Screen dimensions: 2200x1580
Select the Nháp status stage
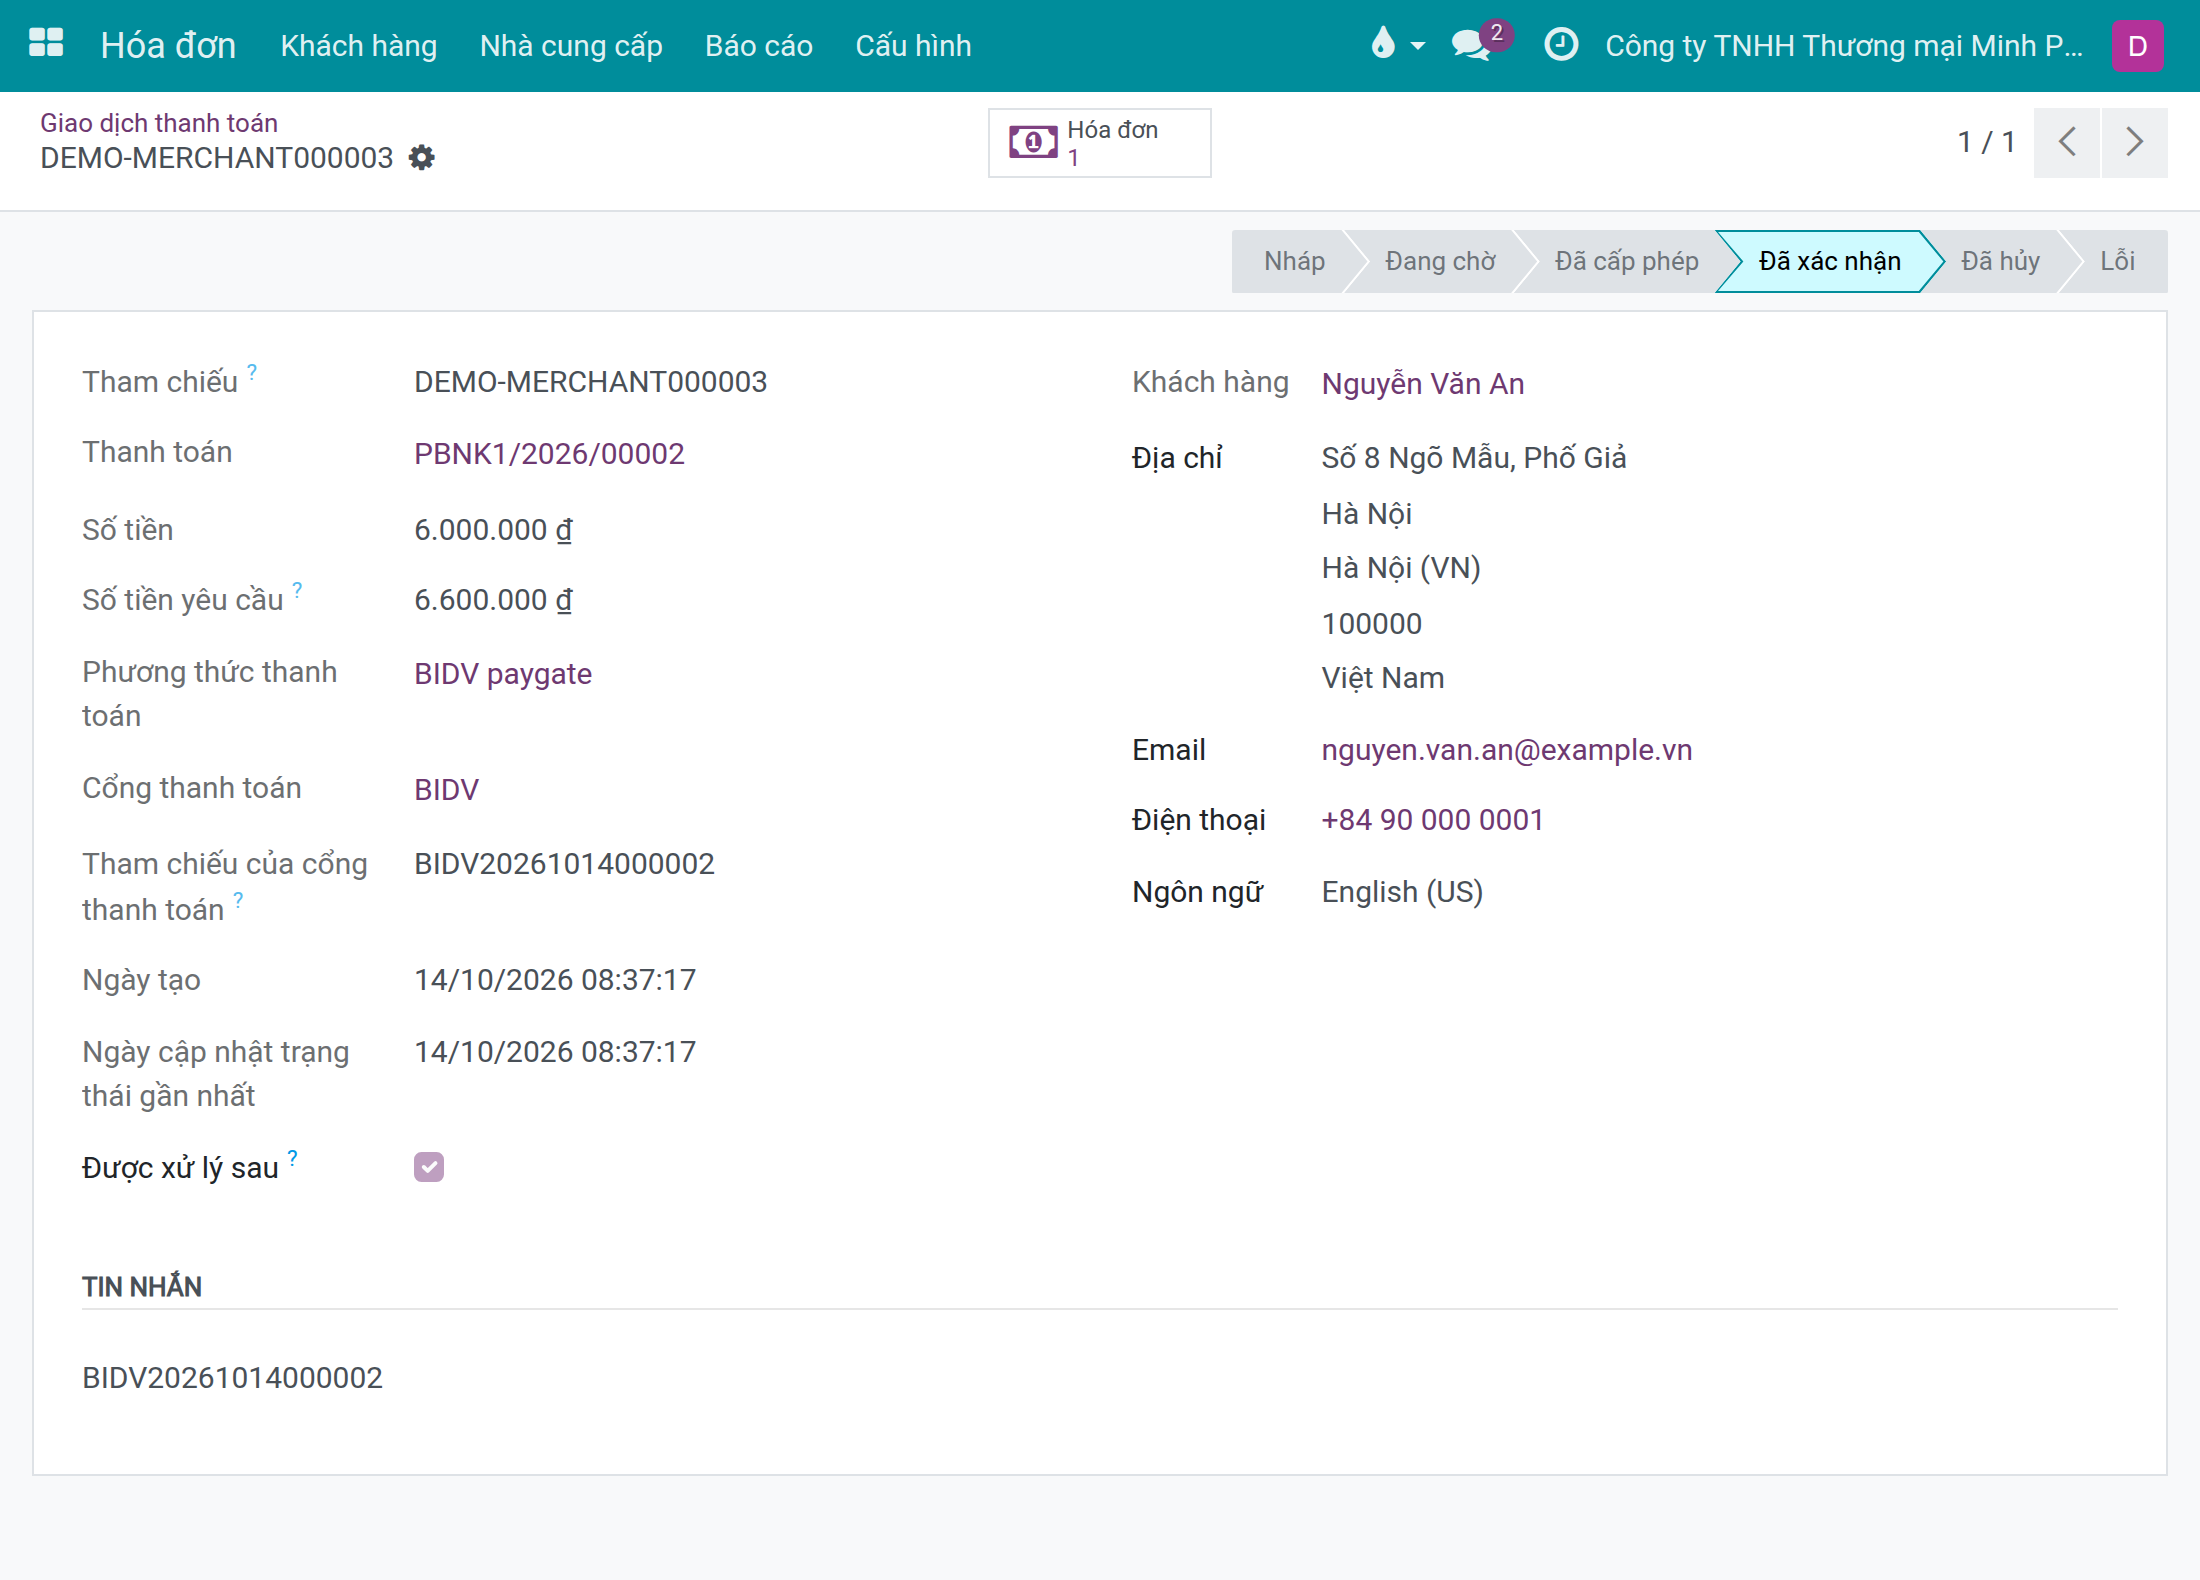(x=1293, y=261)
